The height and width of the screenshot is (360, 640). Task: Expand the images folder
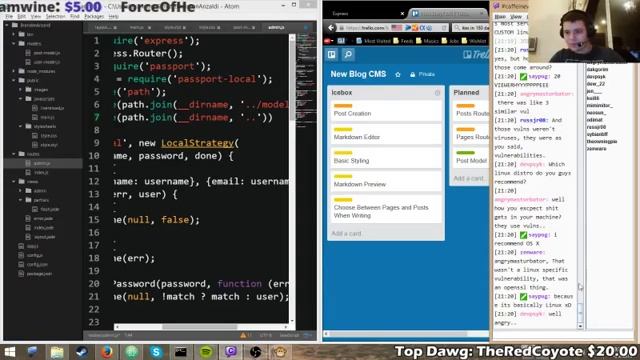click(20, 90)
